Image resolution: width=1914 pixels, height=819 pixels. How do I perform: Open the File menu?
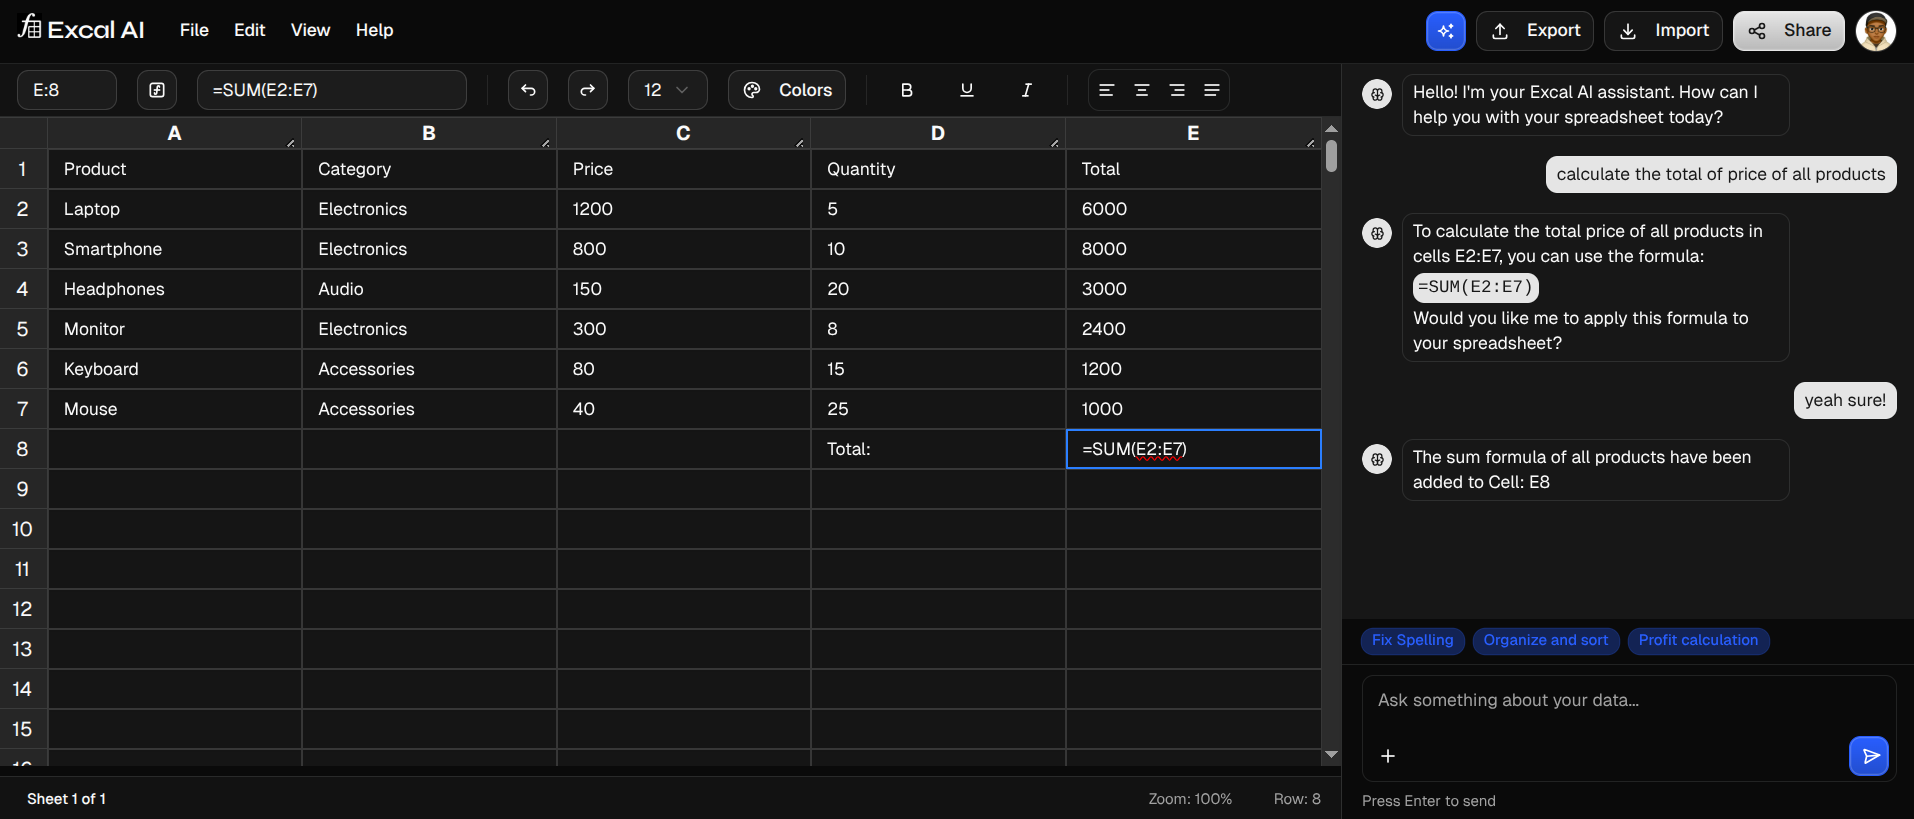click(194, 30)
